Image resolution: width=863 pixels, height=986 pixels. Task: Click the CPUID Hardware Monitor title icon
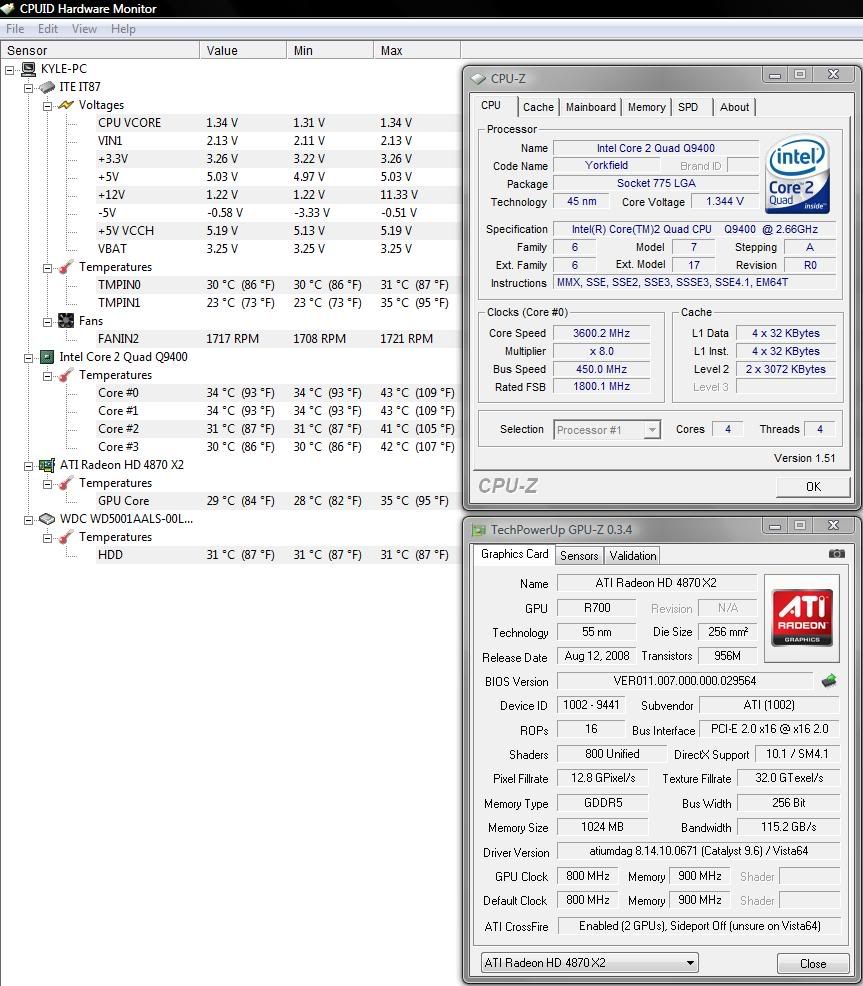point(8,8)
